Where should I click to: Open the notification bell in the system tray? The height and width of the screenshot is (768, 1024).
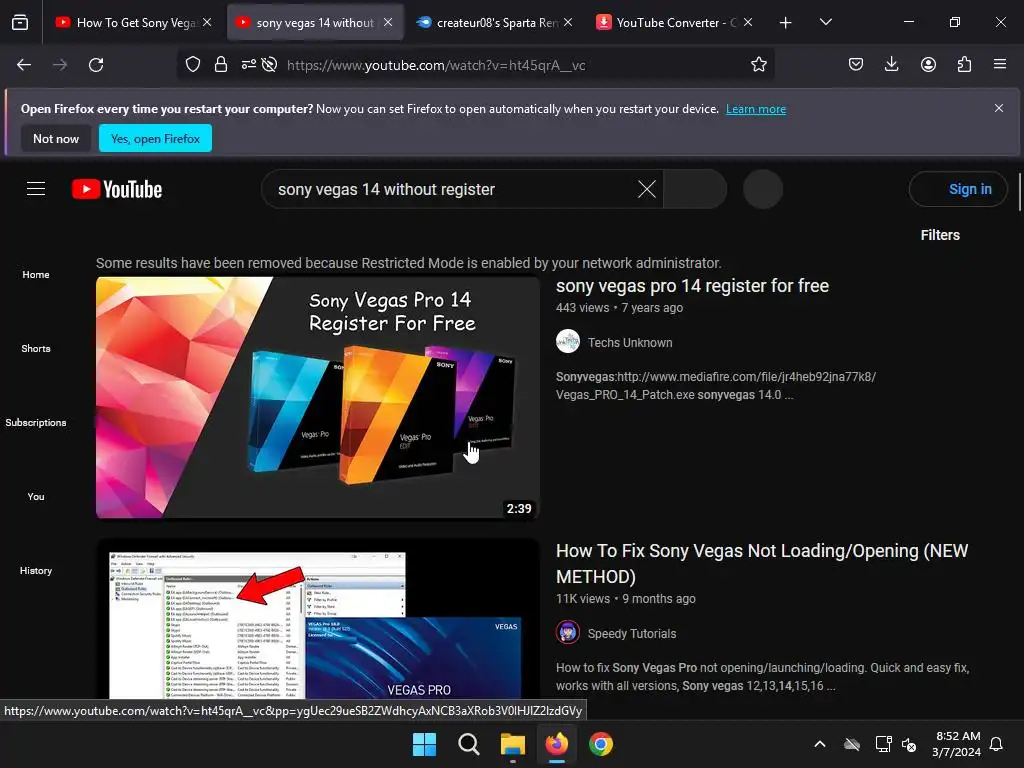tap(996, 744)
